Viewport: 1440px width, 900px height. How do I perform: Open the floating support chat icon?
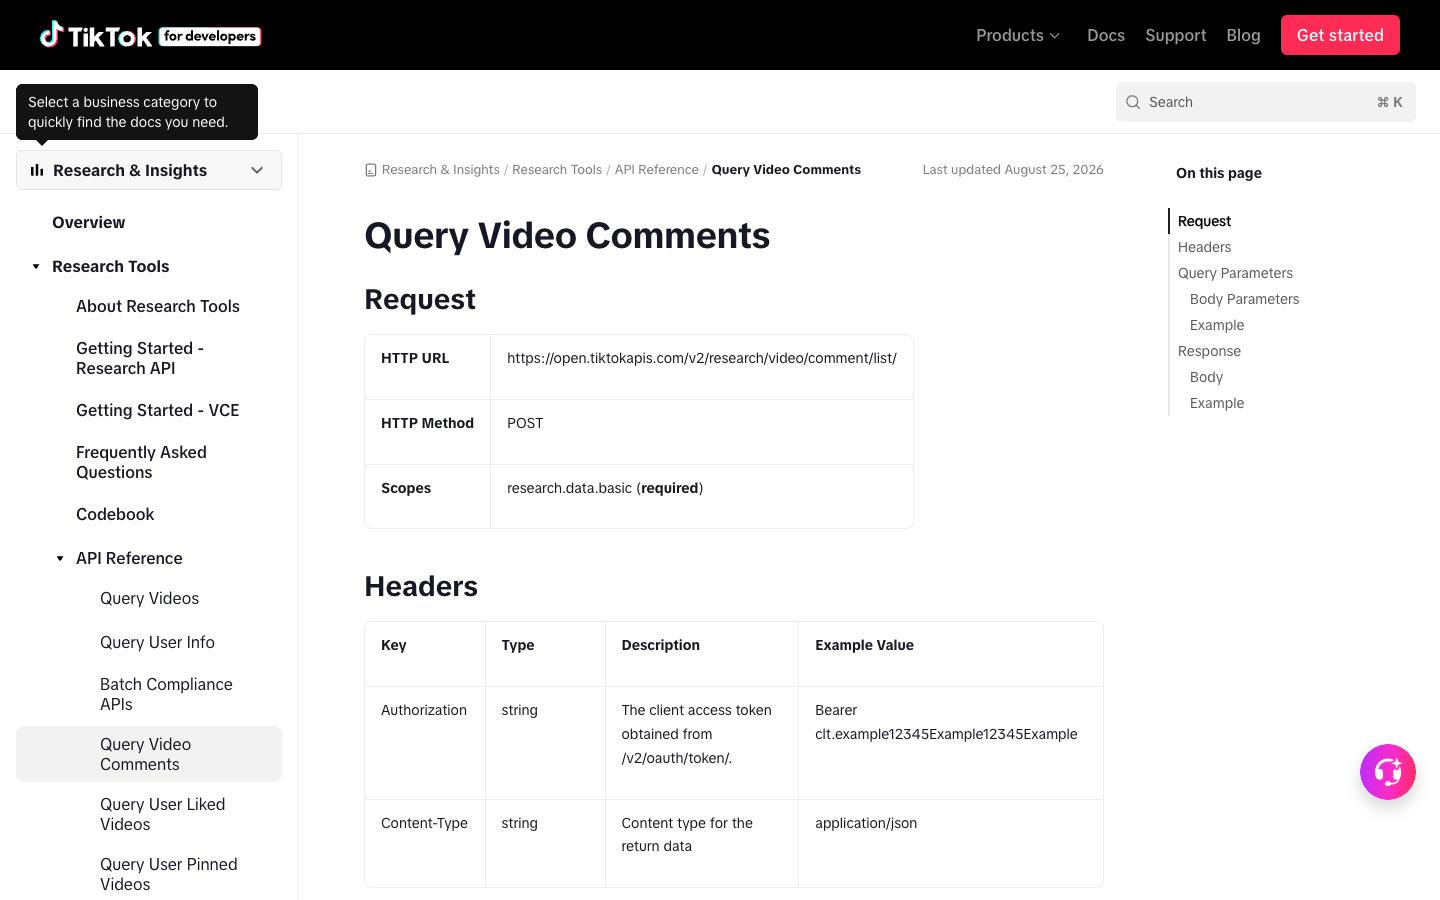point(1387,772)
